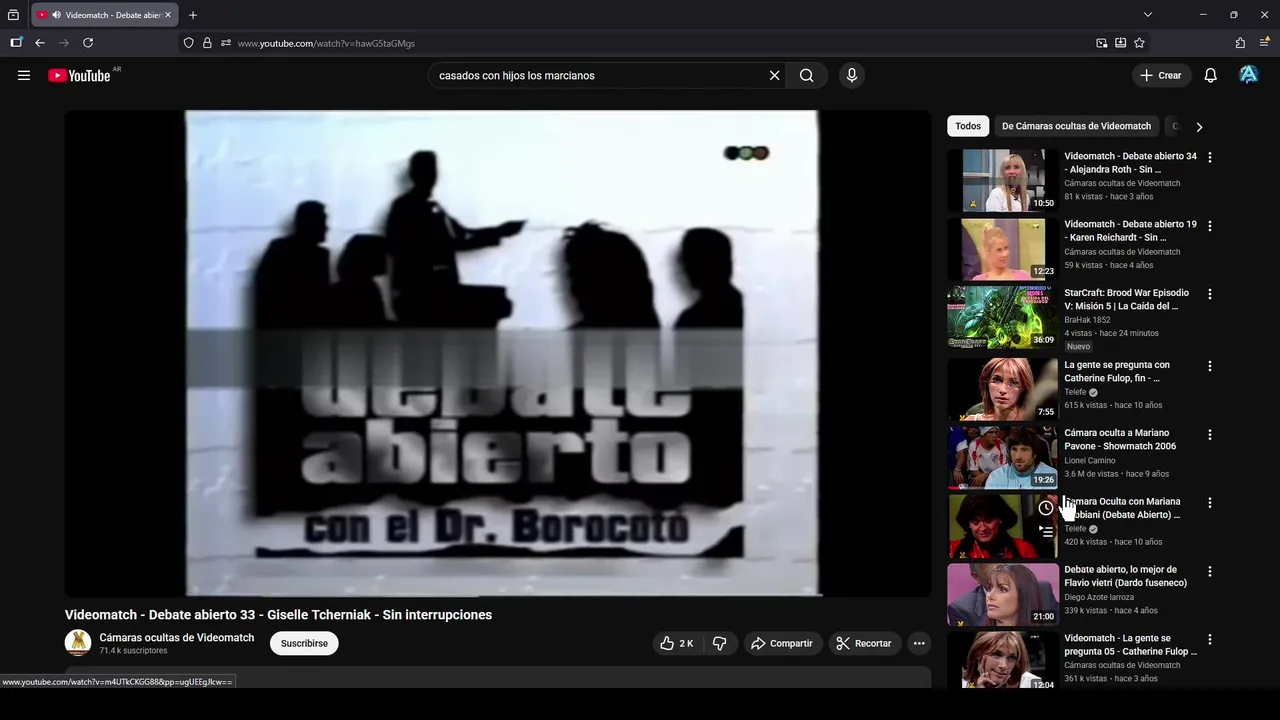The image size is (1280, 720).
Task: Open the YouTube hamburger guide menu
Action: coord(24,75)
